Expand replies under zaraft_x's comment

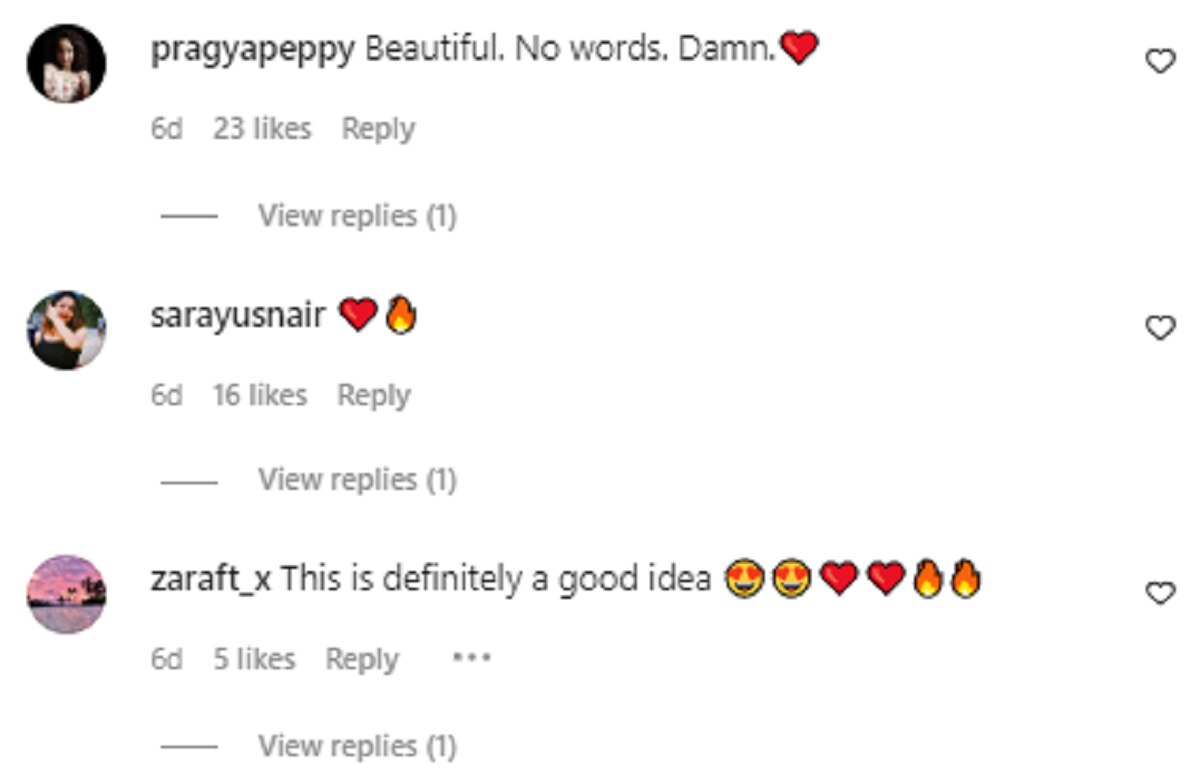357,746
